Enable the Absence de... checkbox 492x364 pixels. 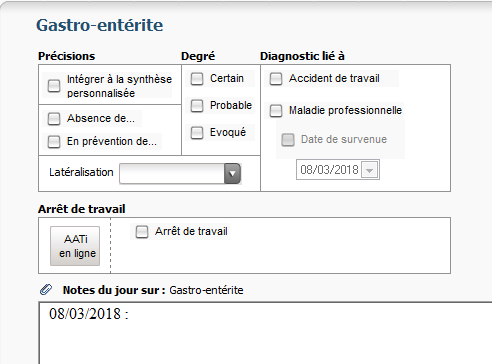[54, 118]
